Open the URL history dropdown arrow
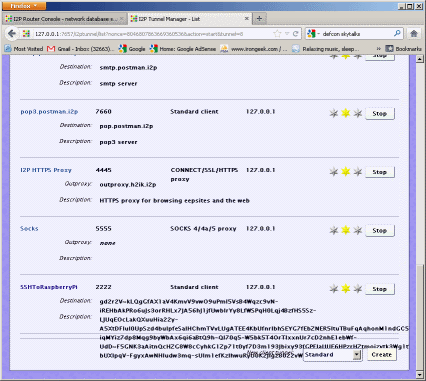This screenshot has height=381, width=426. tap(287, 34)
